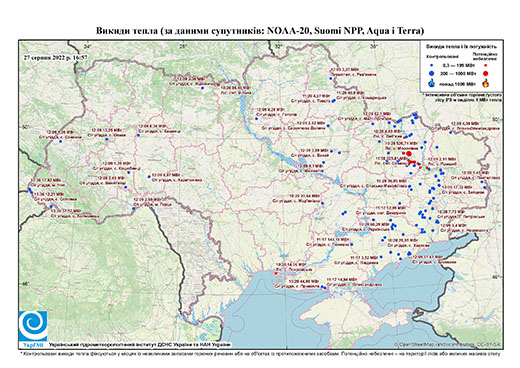Click the orange flame icon in legend

(x=486, y=83)
